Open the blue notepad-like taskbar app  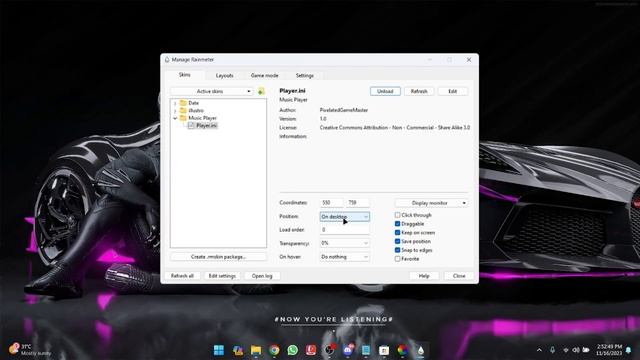coord(366,350)
